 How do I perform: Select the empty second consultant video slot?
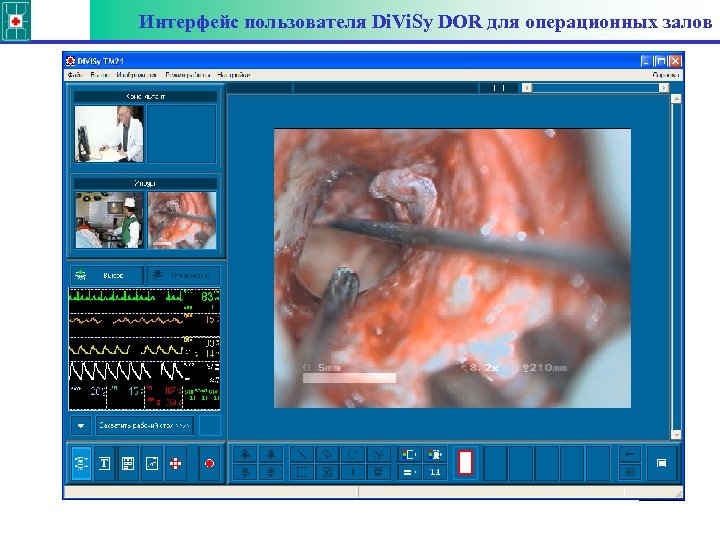[181, 134]
